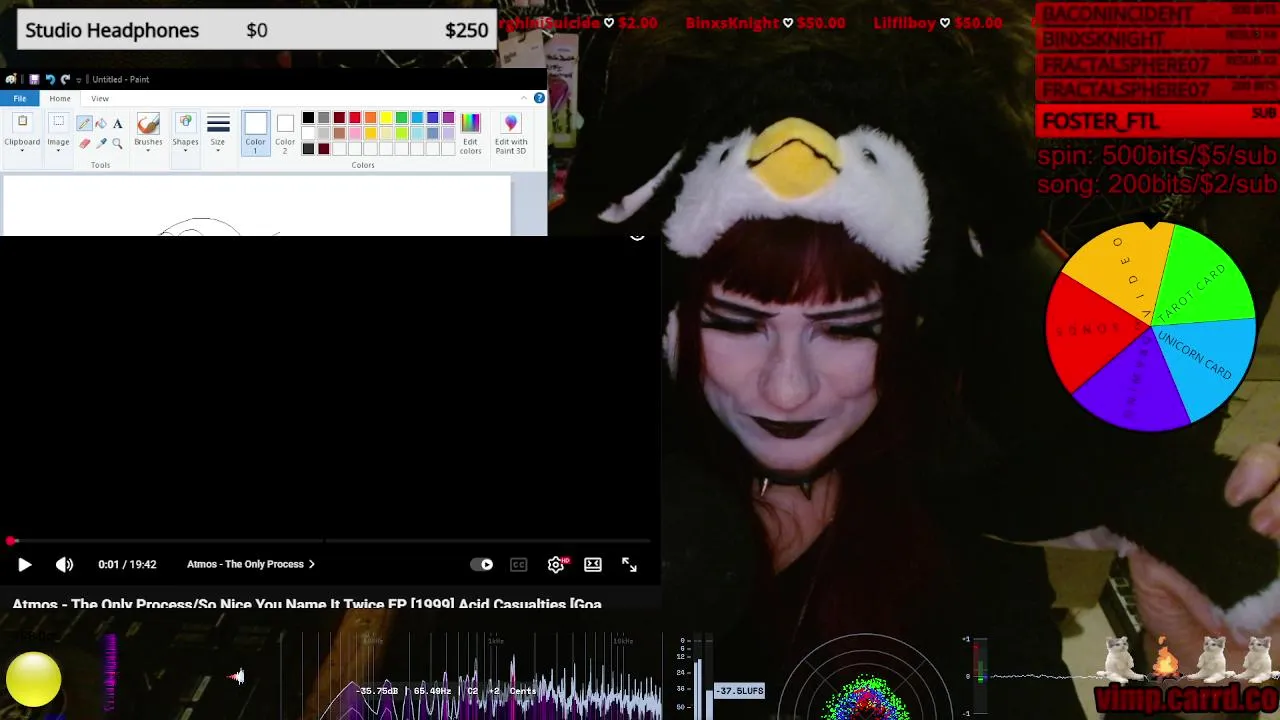Image resolution: width=1280 pixels, height=720 pixels.
Task: Pick the yellow color swatch
Action: click(386, 118)
